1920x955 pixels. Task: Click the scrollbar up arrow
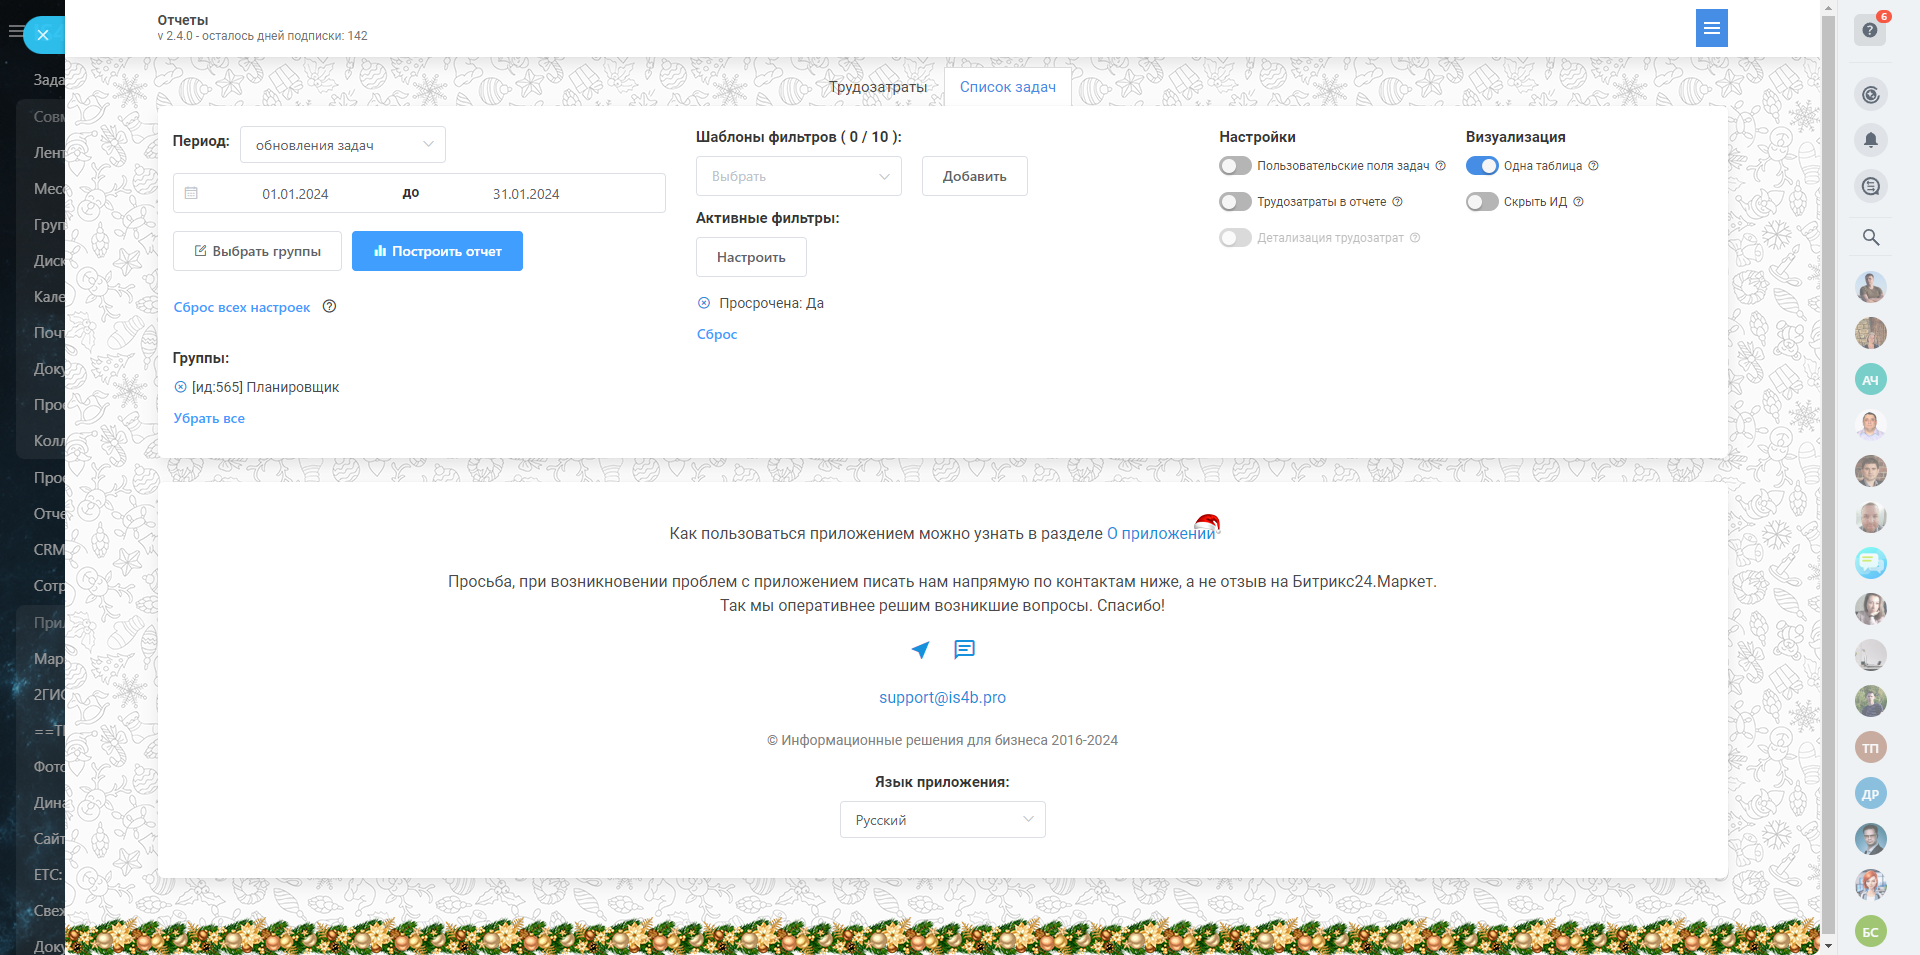tap(1828, 8)
